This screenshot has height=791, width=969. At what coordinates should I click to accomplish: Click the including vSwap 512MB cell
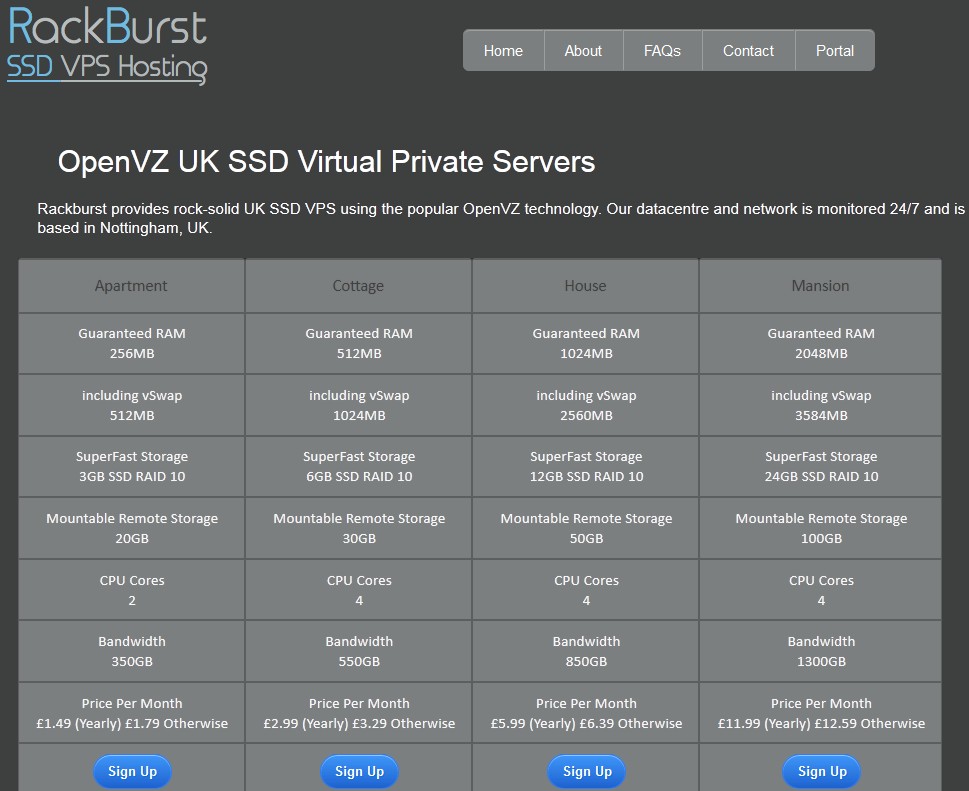[x=132, y=405]
